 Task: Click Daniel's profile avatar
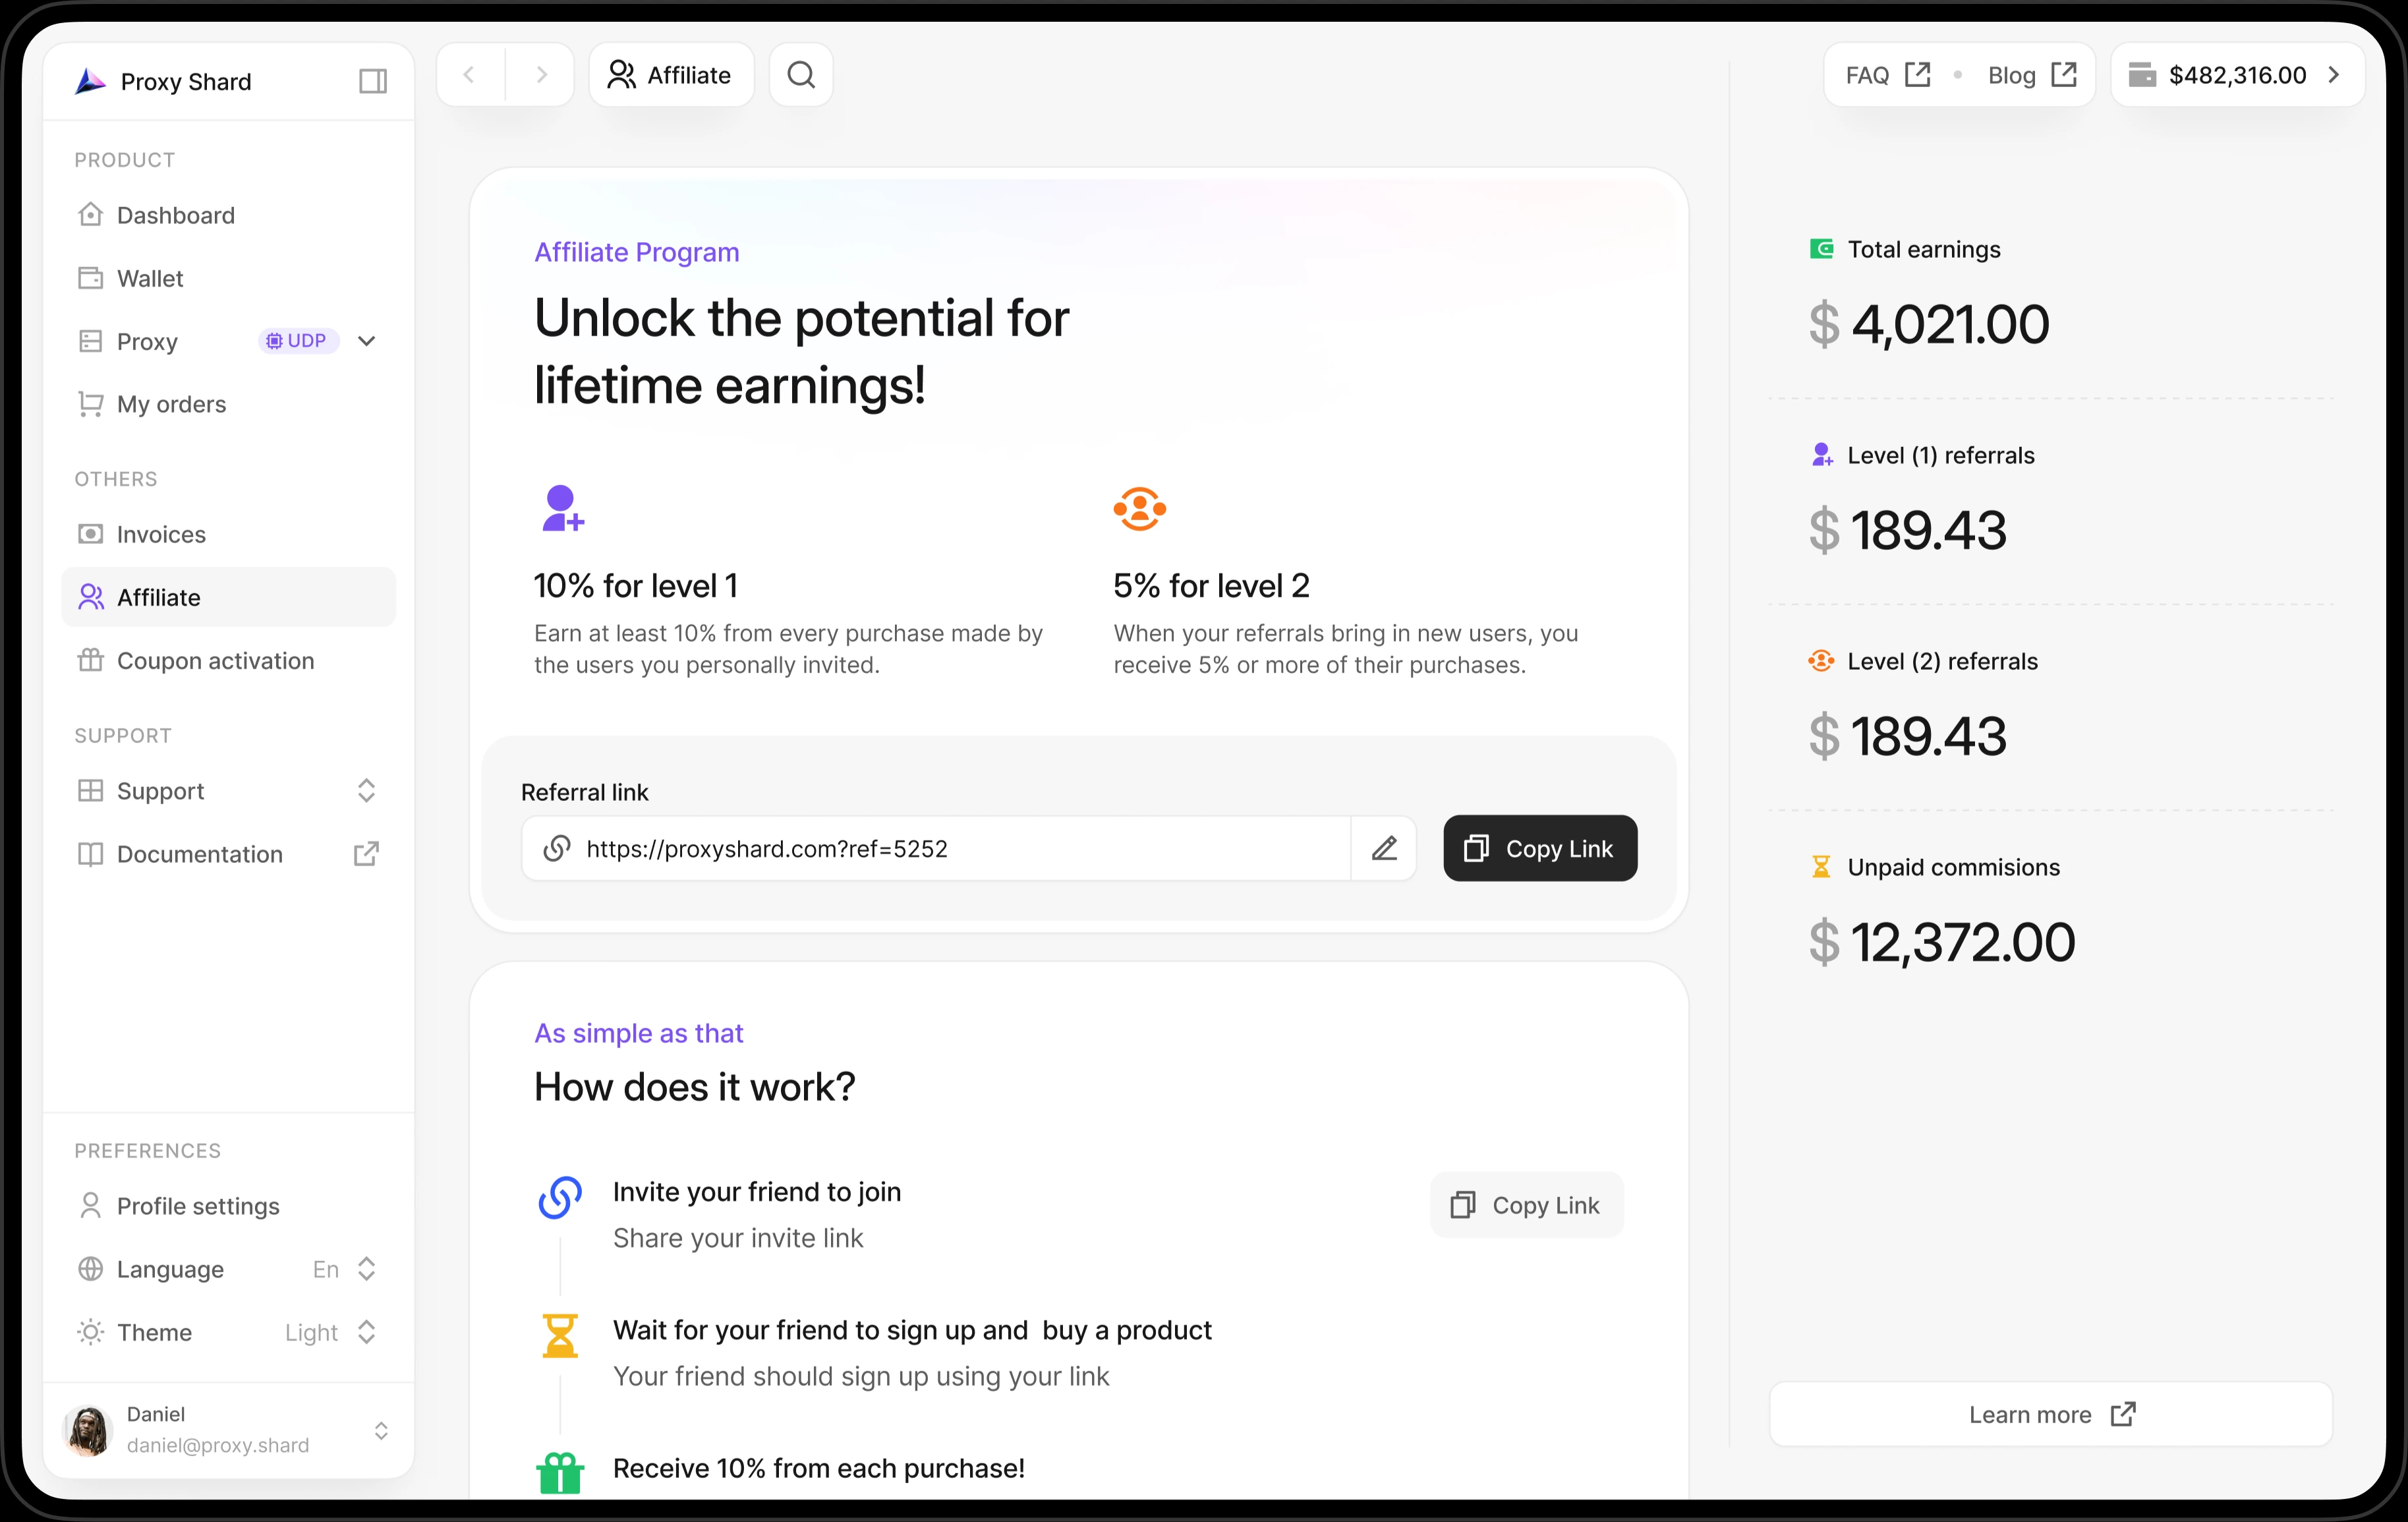(88, 1430)
